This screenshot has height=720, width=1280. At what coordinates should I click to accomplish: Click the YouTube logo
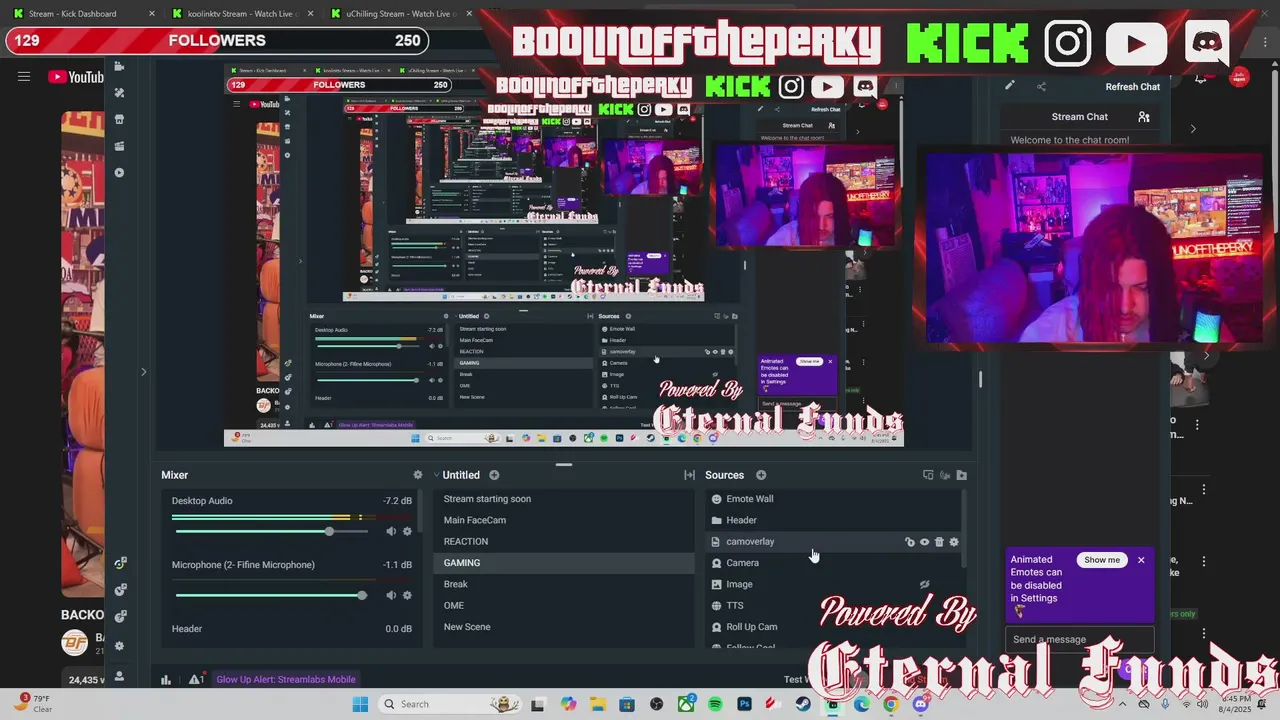(75, 77)
